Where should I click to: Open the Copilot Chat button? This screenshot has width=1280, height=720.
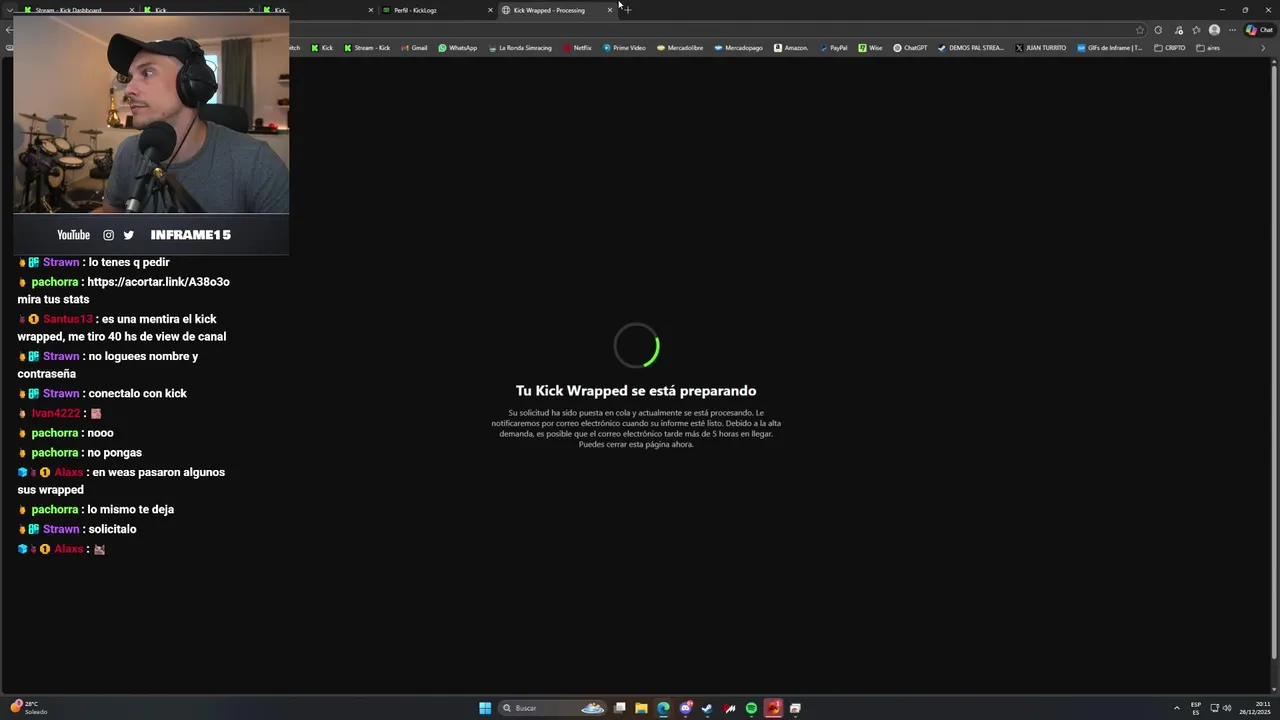1259,30
